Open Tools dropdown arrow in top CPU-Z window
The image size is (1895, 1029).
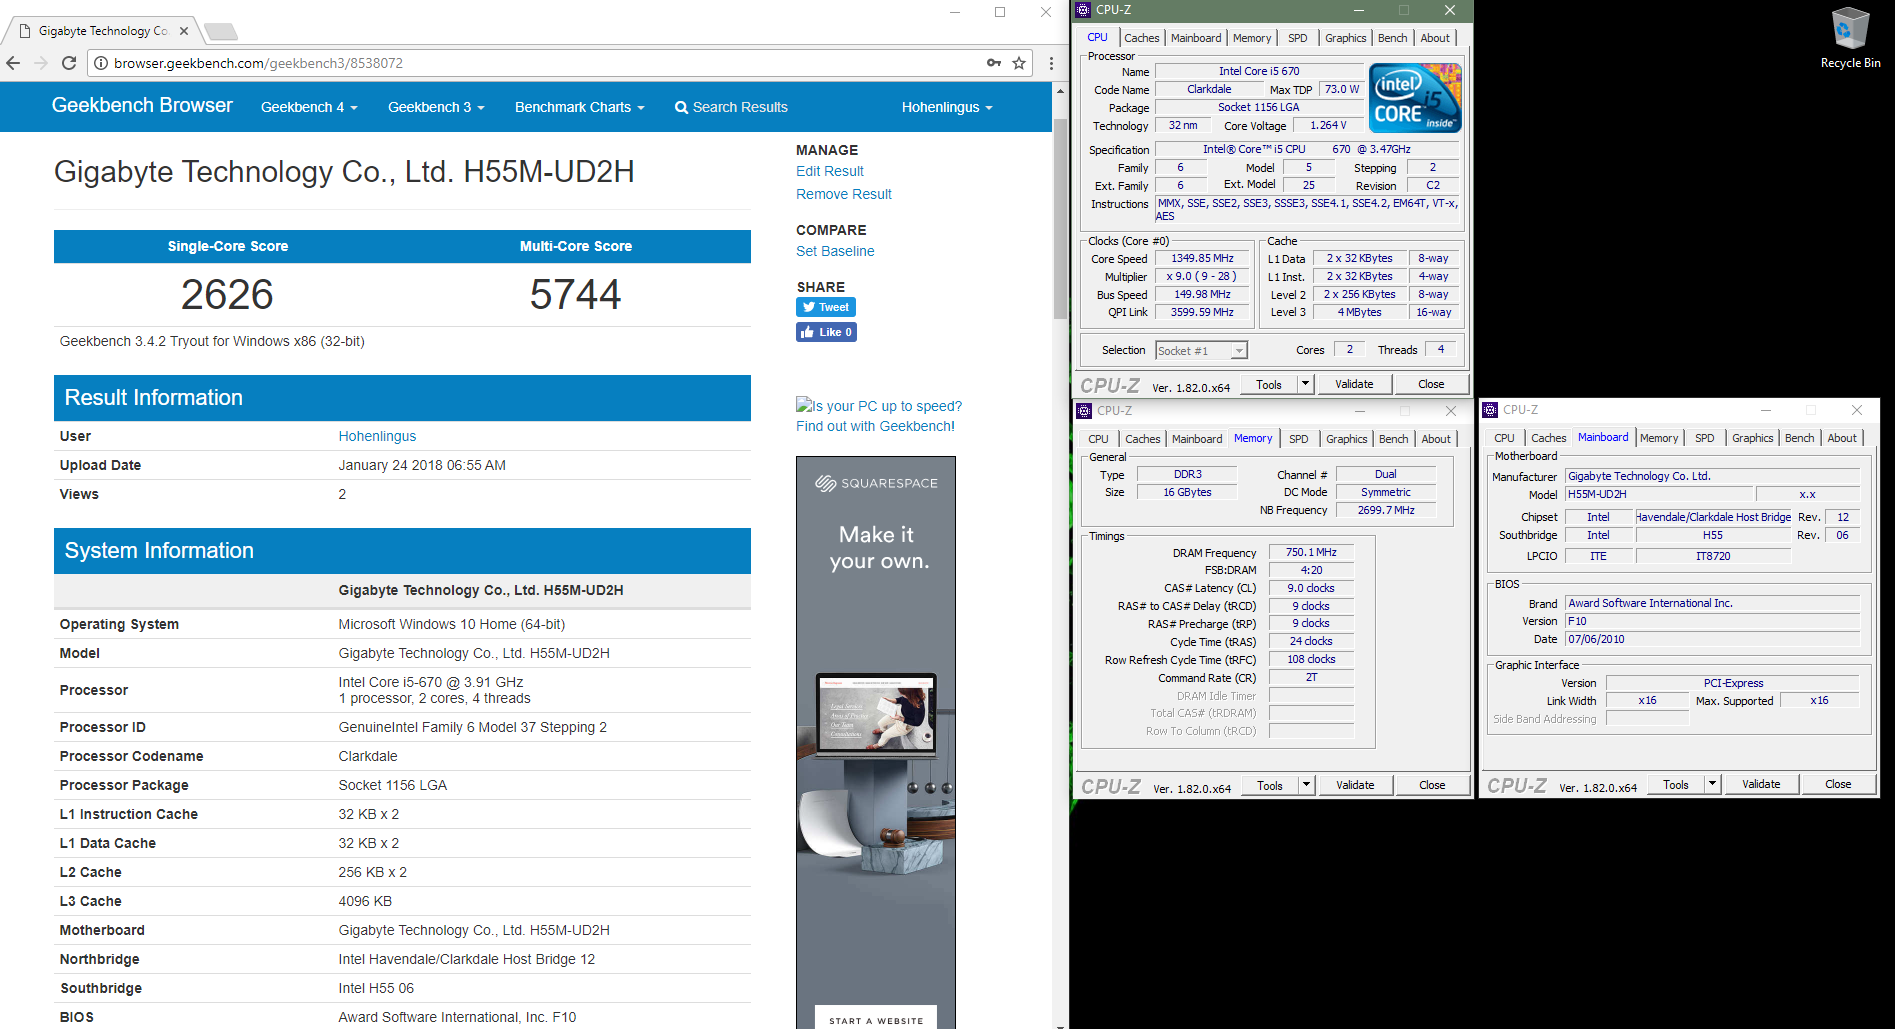pos(1305,384)
